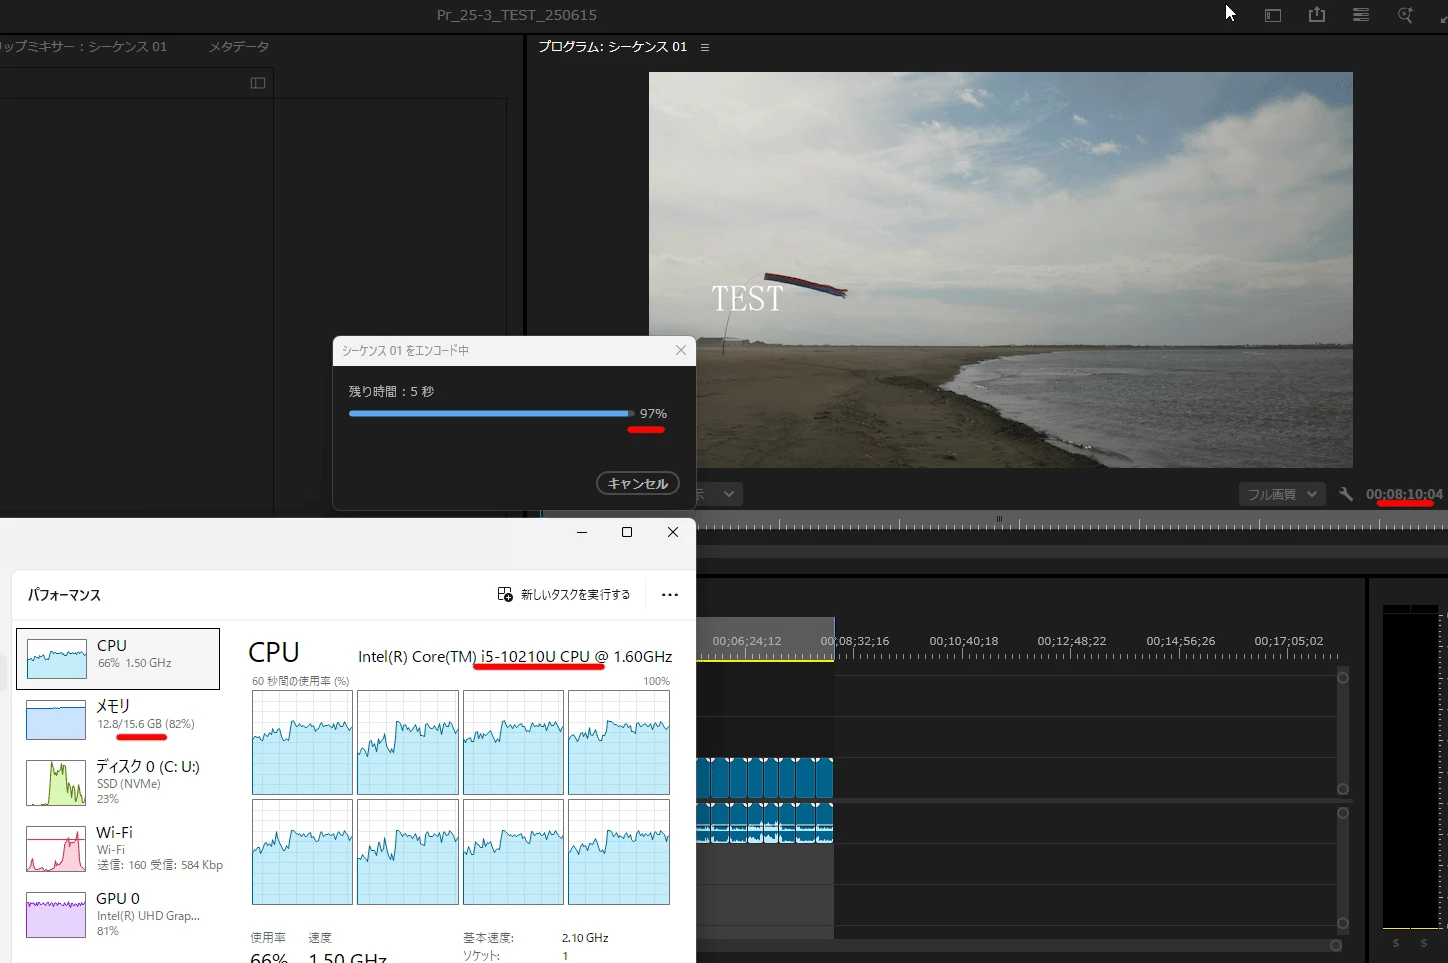
Task: Click the search magnifier icon in header
Action: tap(1405, 15)
